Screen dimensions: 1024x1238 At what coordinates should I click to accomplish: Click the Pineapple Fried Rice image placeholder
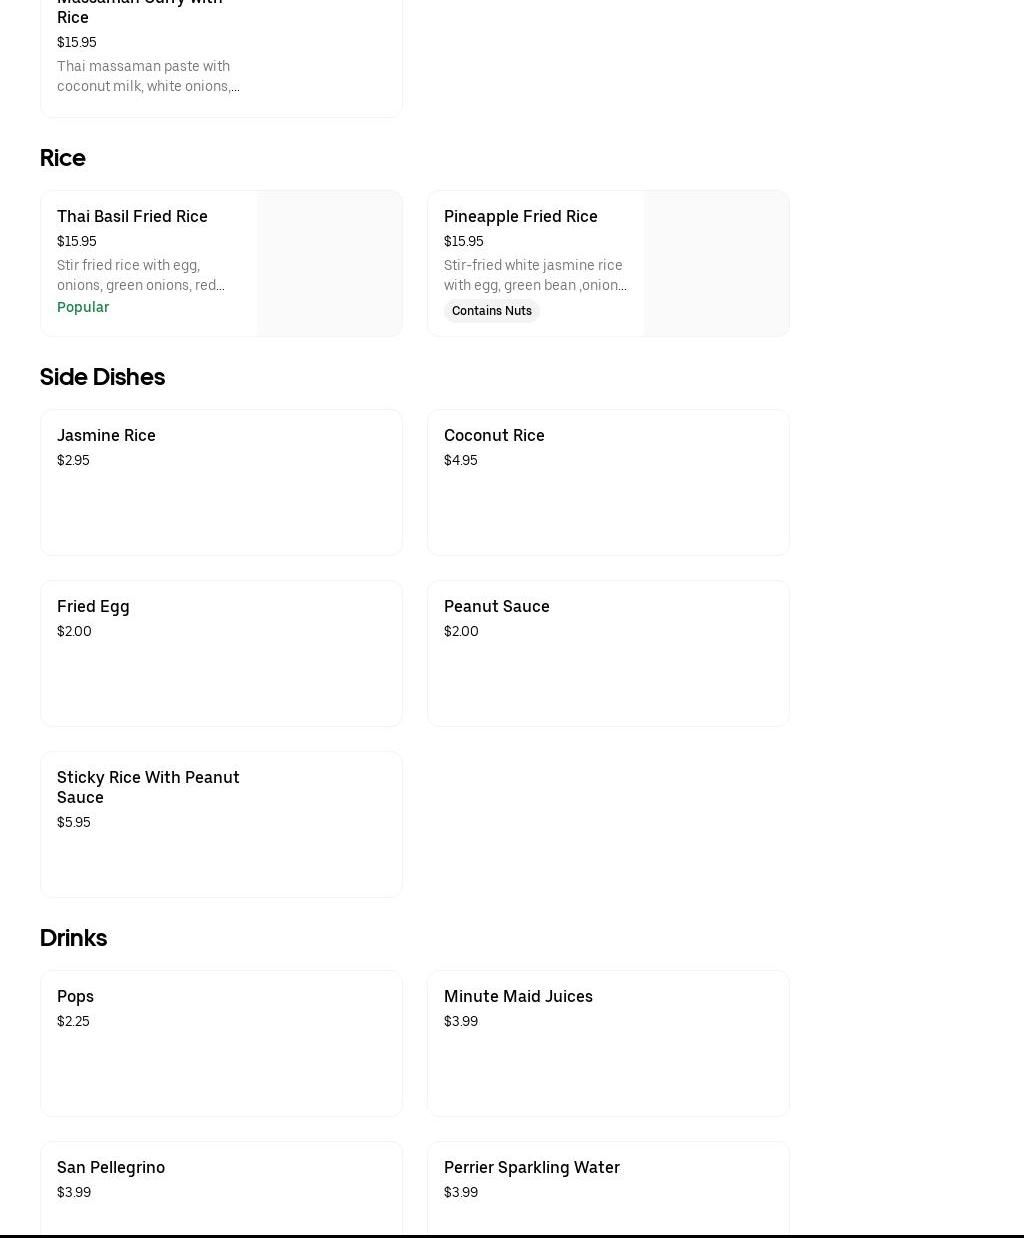(x=716, y=263)
